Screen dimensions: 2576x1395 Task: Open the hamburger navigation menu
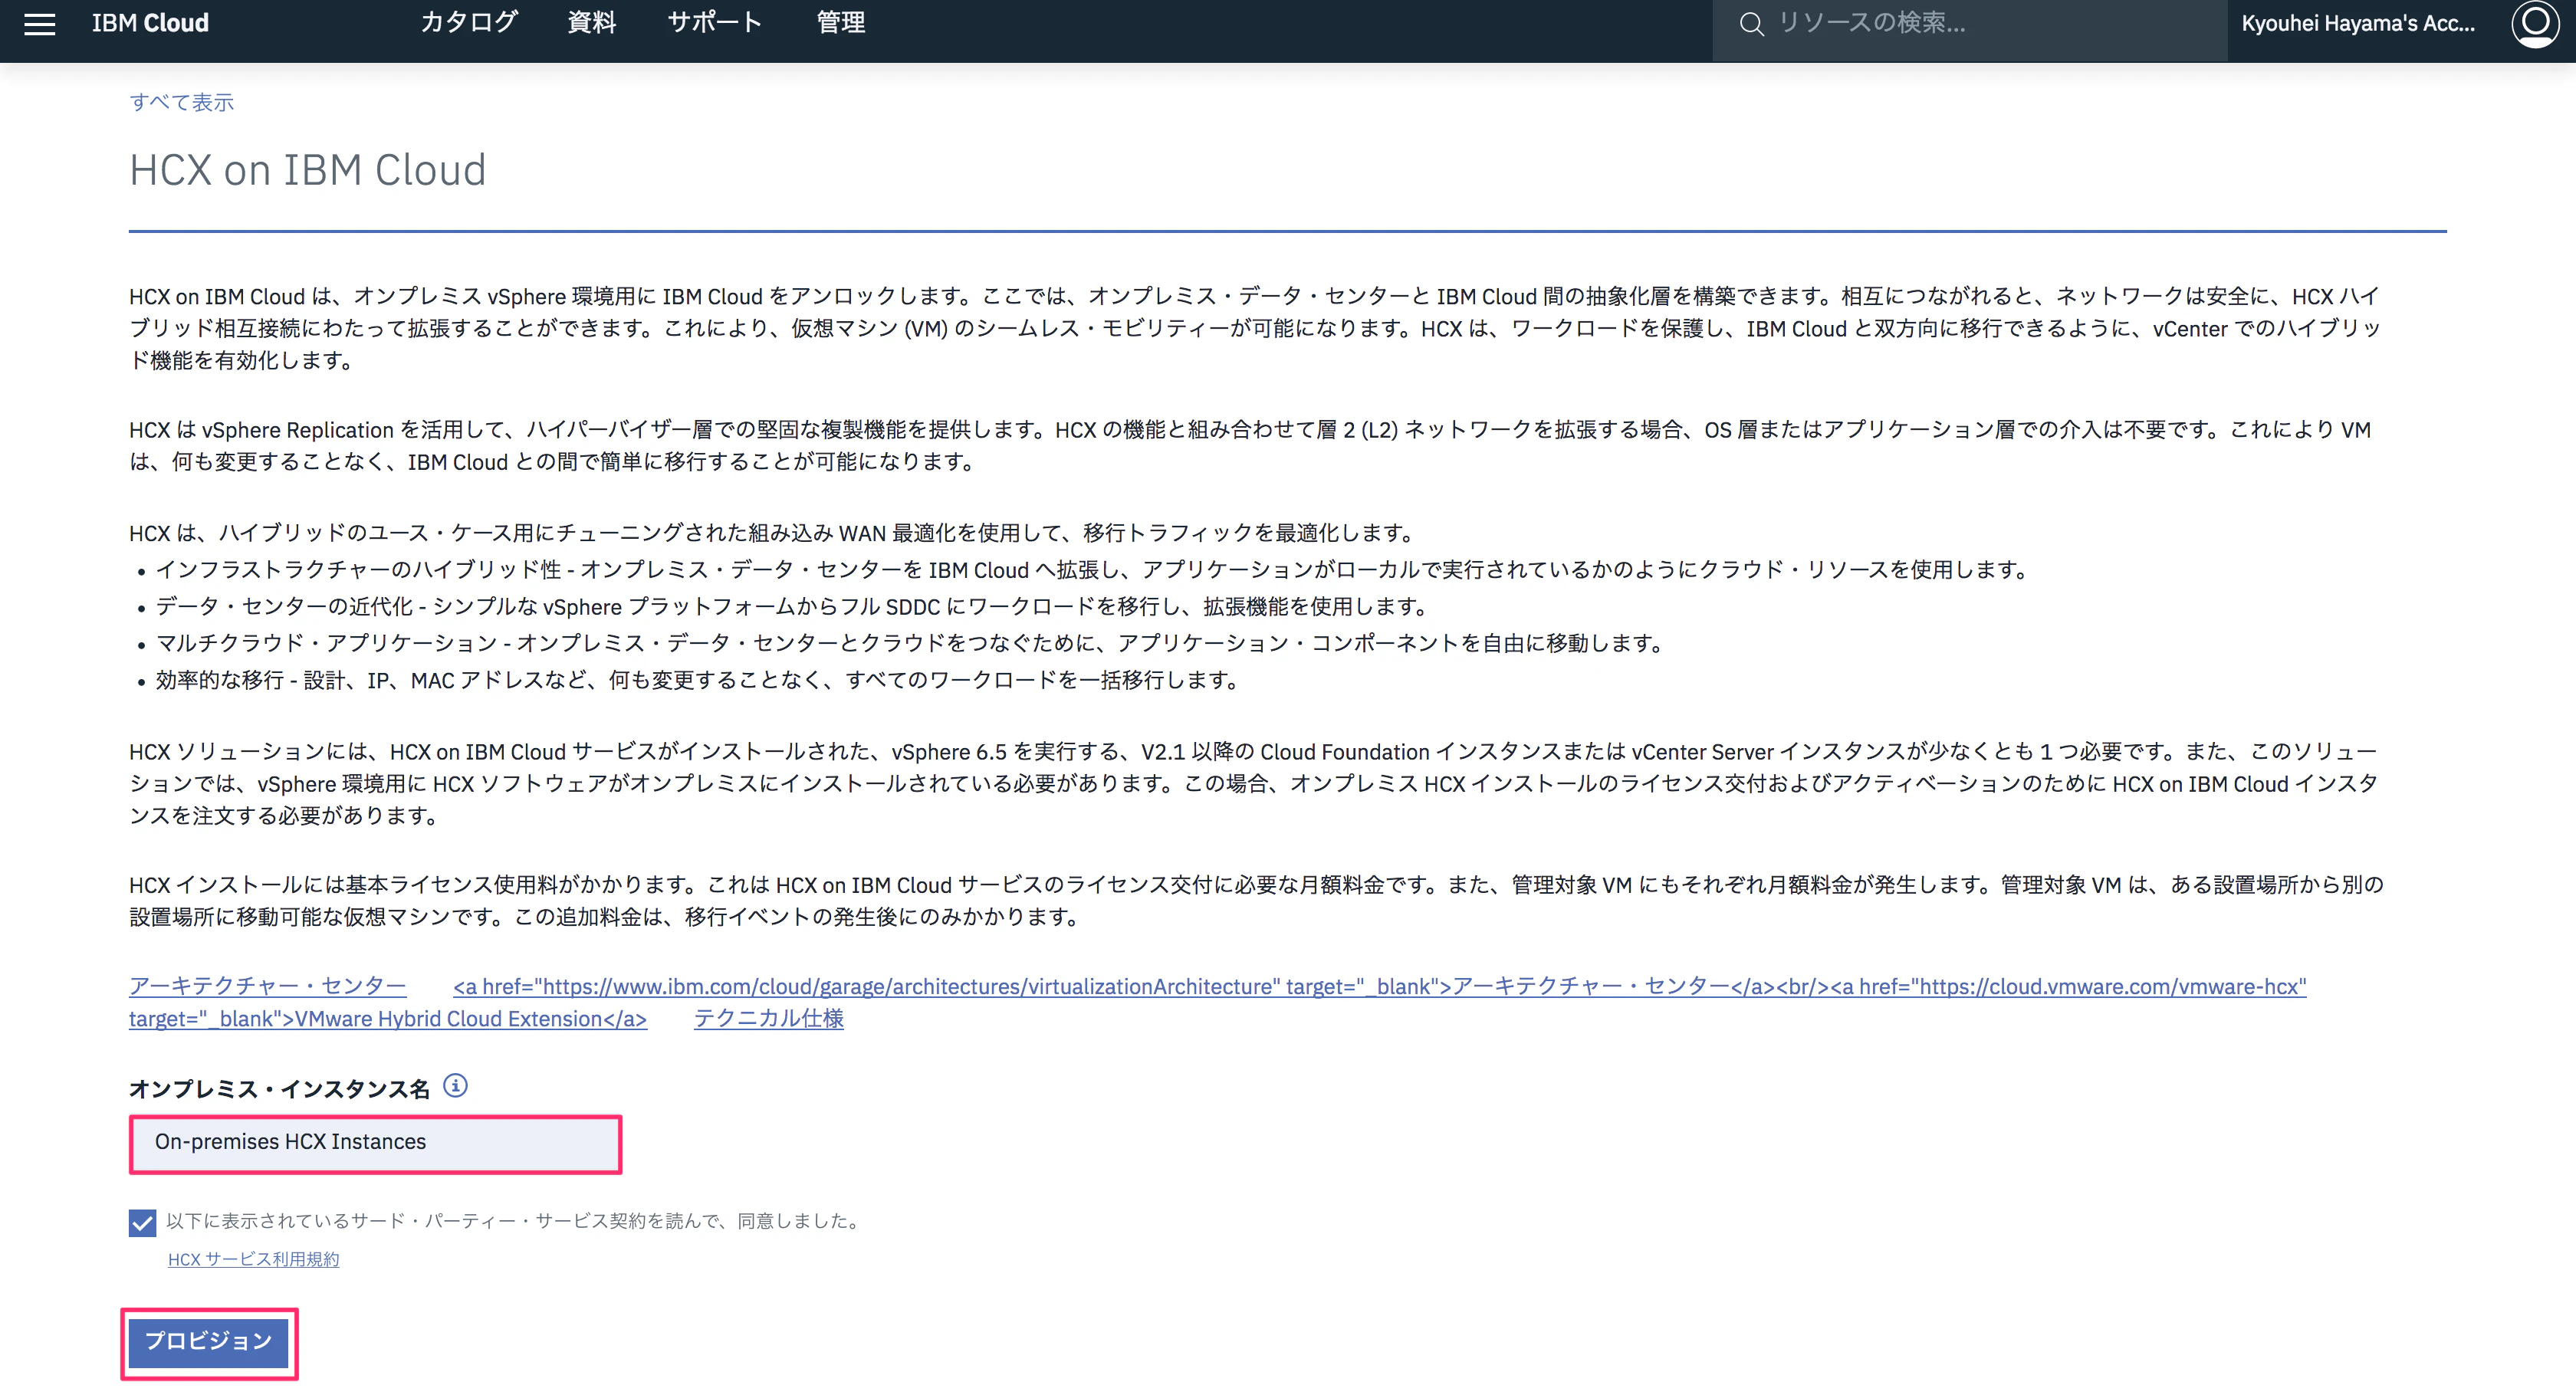[39, 23]
